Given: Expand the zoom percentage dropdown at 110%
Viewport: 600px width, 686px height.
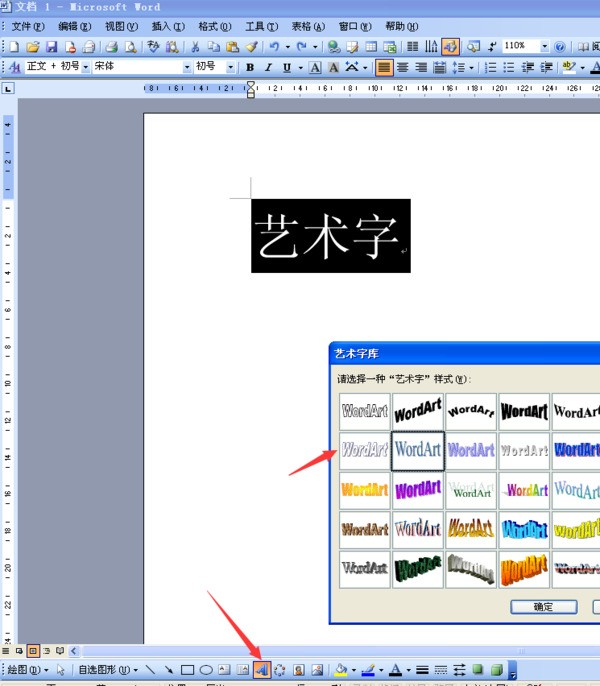Looking at the screenshot, I should [544, 46].
